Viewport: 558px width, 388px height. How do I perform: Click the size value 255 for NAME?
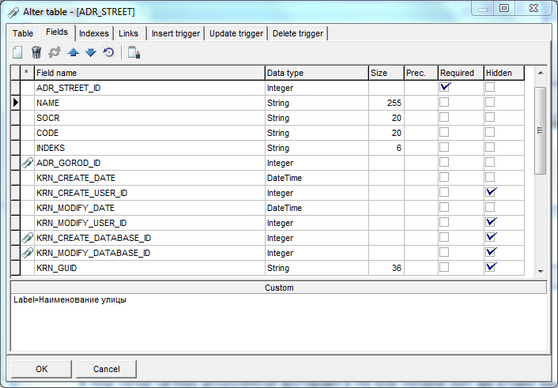[x=394, y=103]
